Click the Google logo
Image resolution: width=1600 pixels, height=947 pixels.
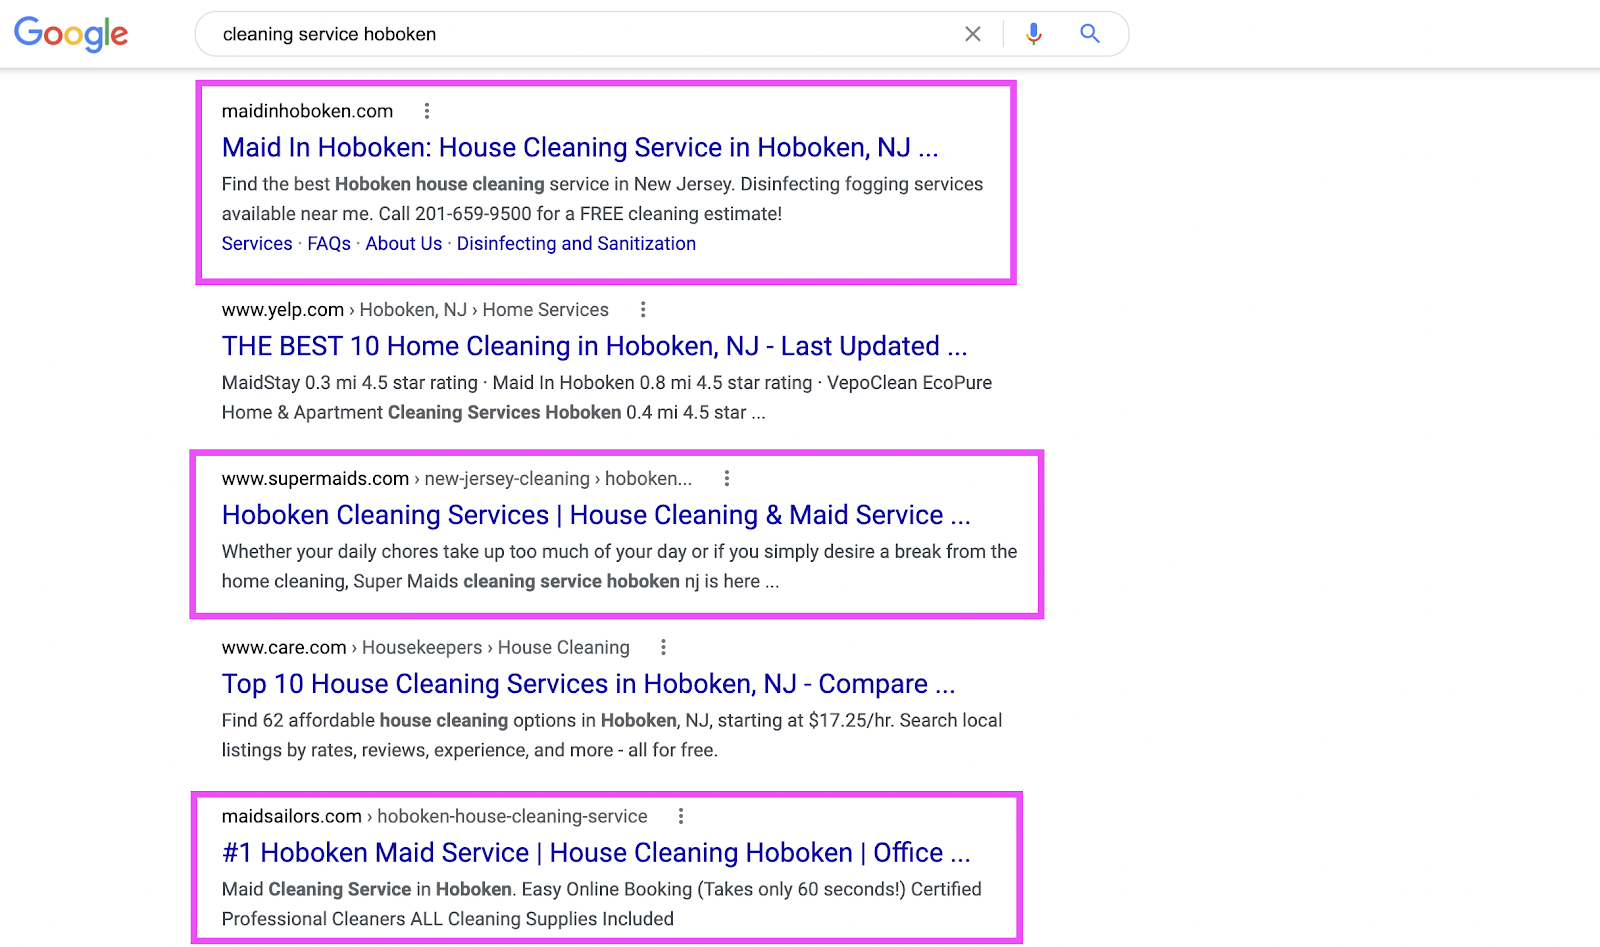click(x=71, y=34)
